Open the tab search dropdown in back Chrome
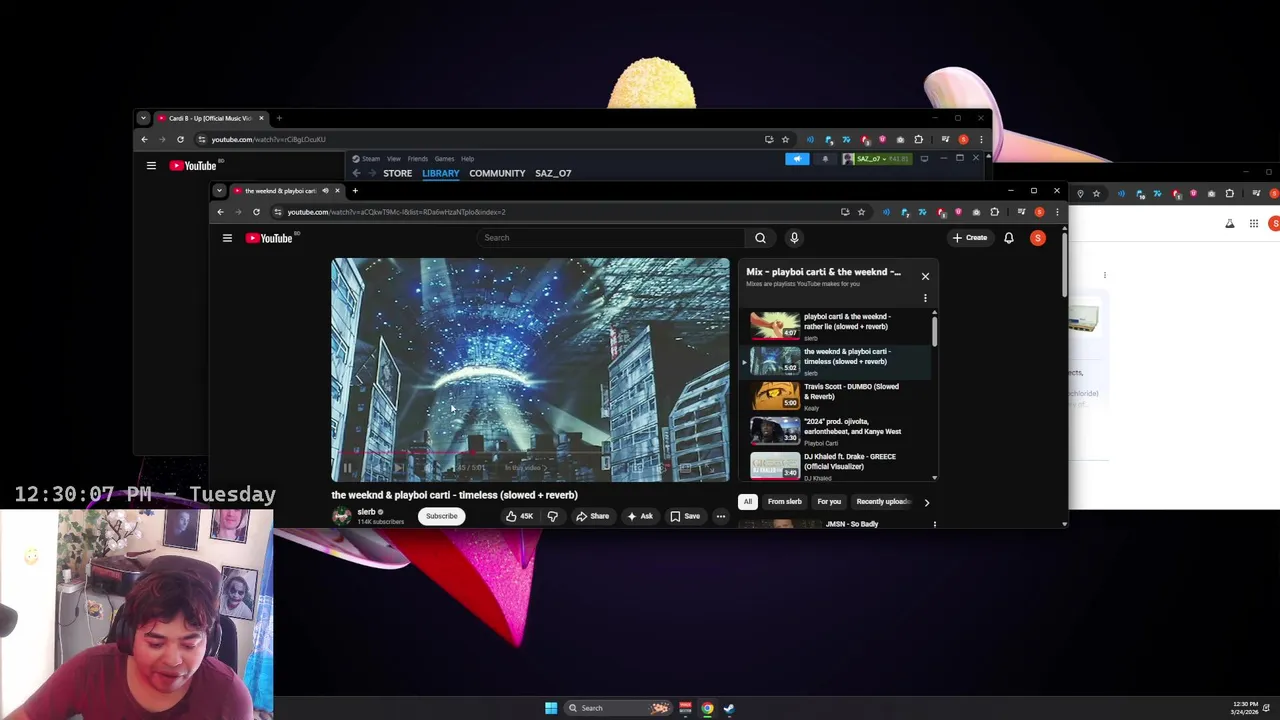The height and width of the screenshot is (720, 1280). (x=143, y=118)
